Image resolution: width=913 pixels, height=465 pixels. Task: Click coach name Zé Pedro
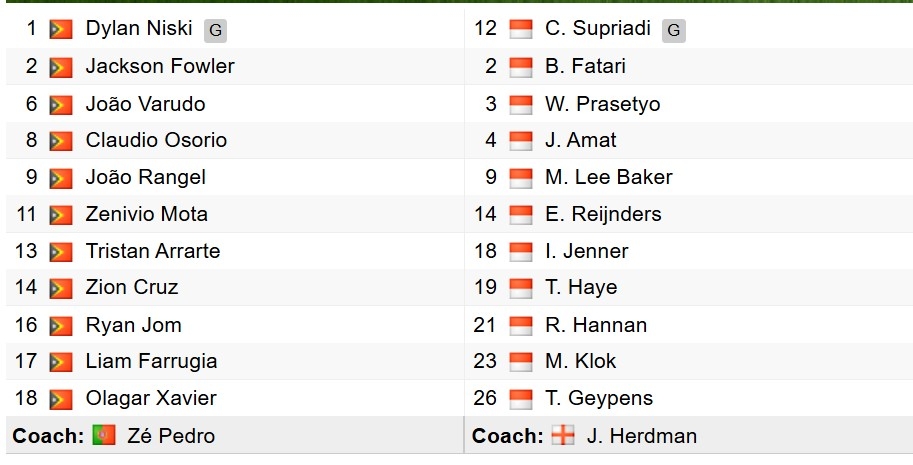coord(171,436)
